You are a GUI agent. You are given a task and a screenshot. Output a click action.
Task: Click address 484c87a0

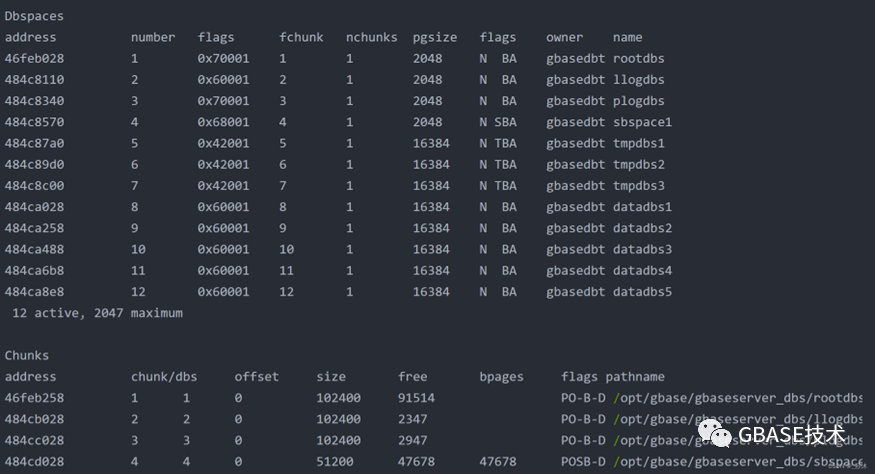pyautogui.click(x=34, y=143)
